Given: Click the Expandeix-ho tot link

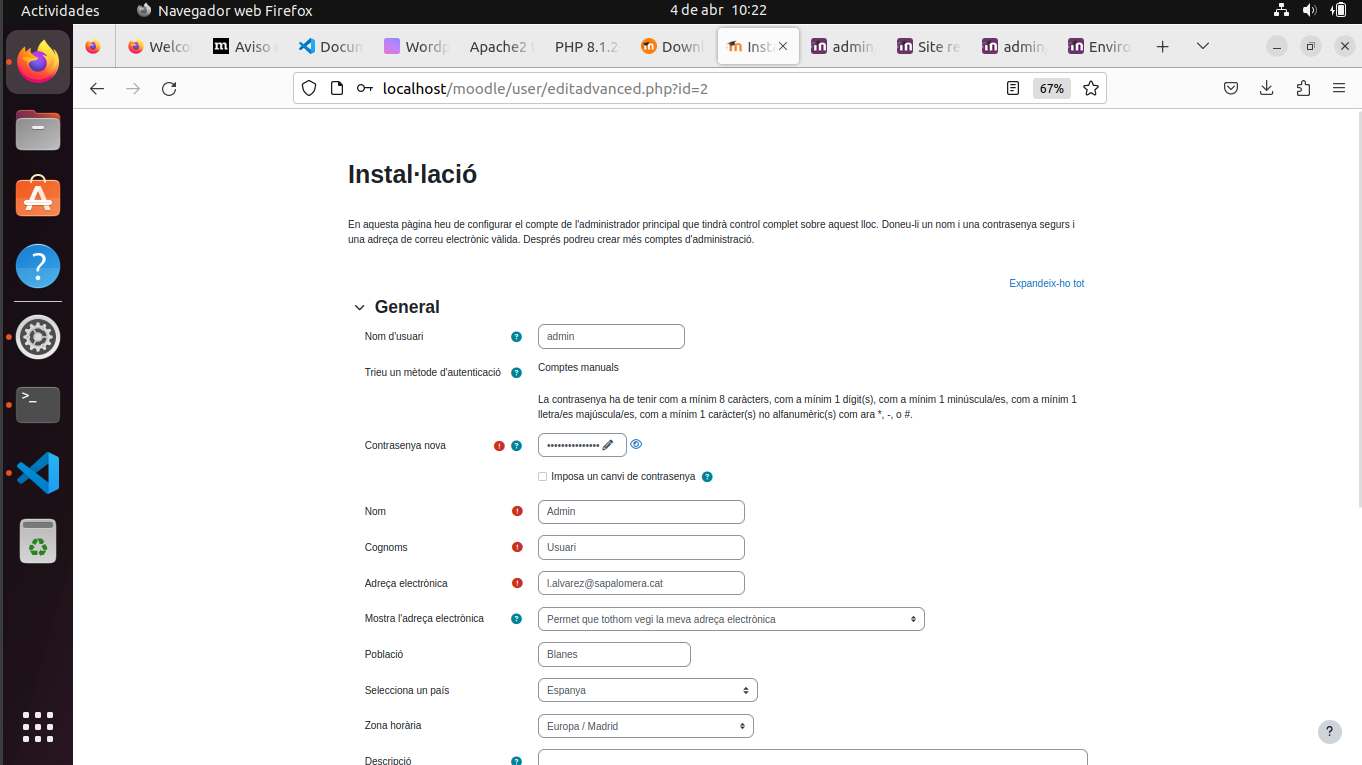Looking at the screenshot, I should pos(1046,284).
